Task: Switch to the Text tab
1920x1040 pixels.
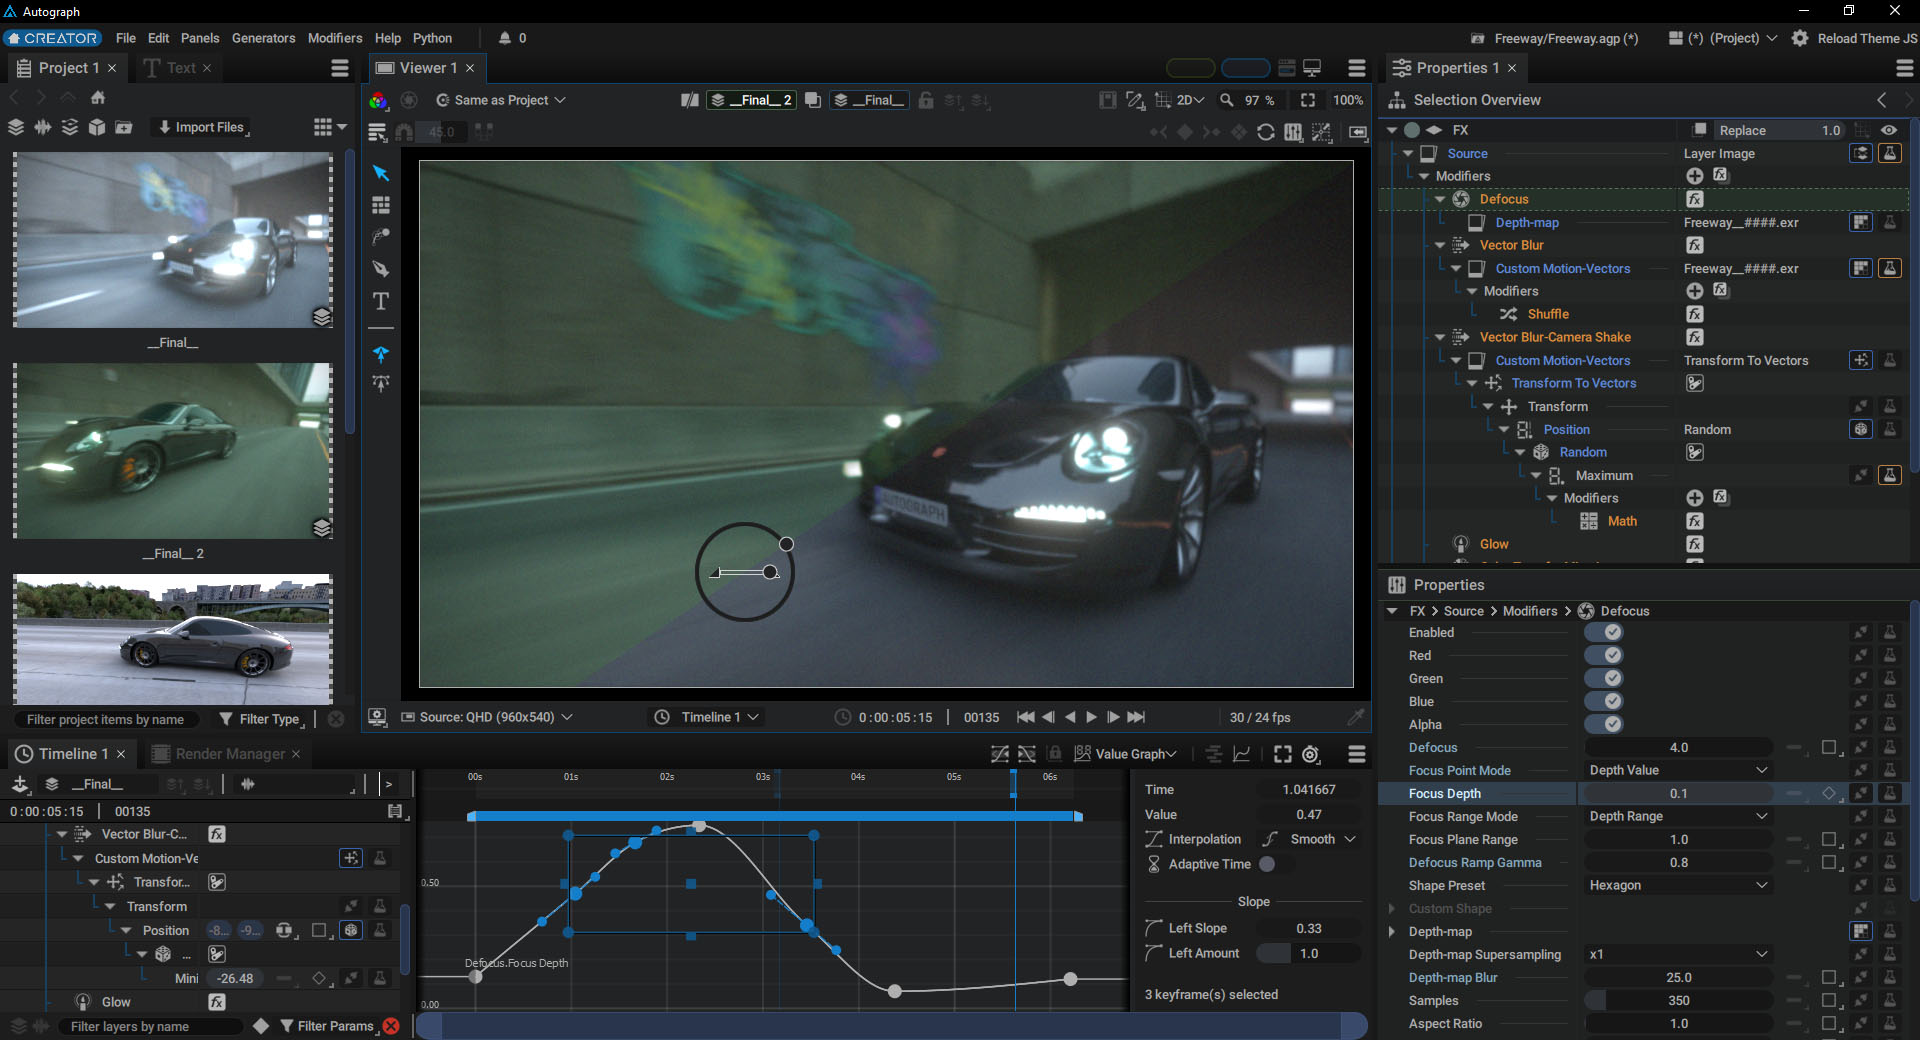Action: tap(177, 68)
